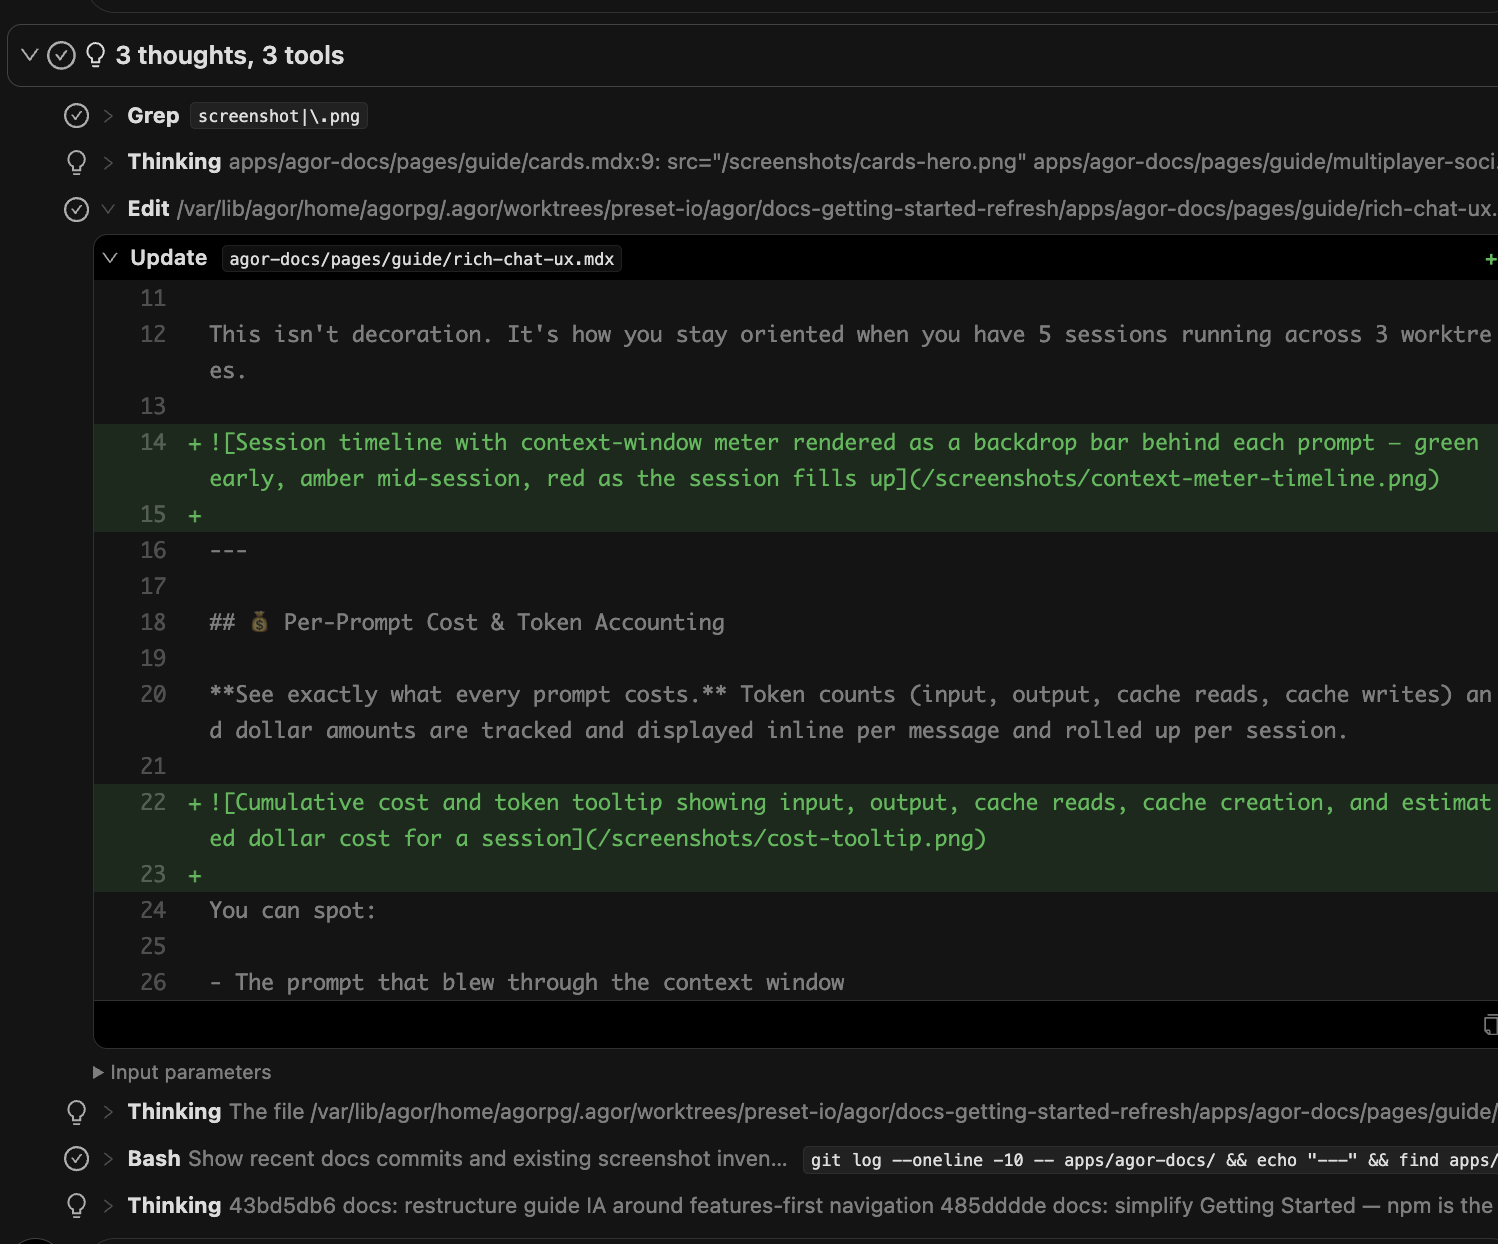Click the 'screenshot|\.png' pattern tag

279,116
